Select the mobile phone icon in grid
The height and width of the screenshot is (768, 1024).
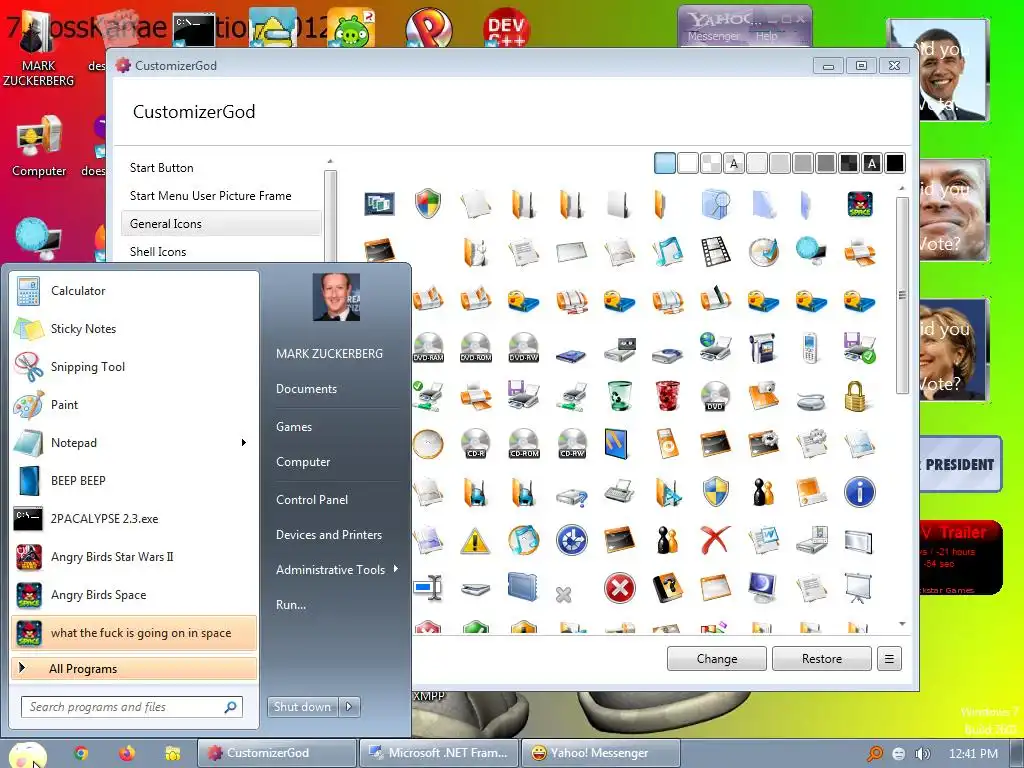pyautogui.click(x=810, y=347)
